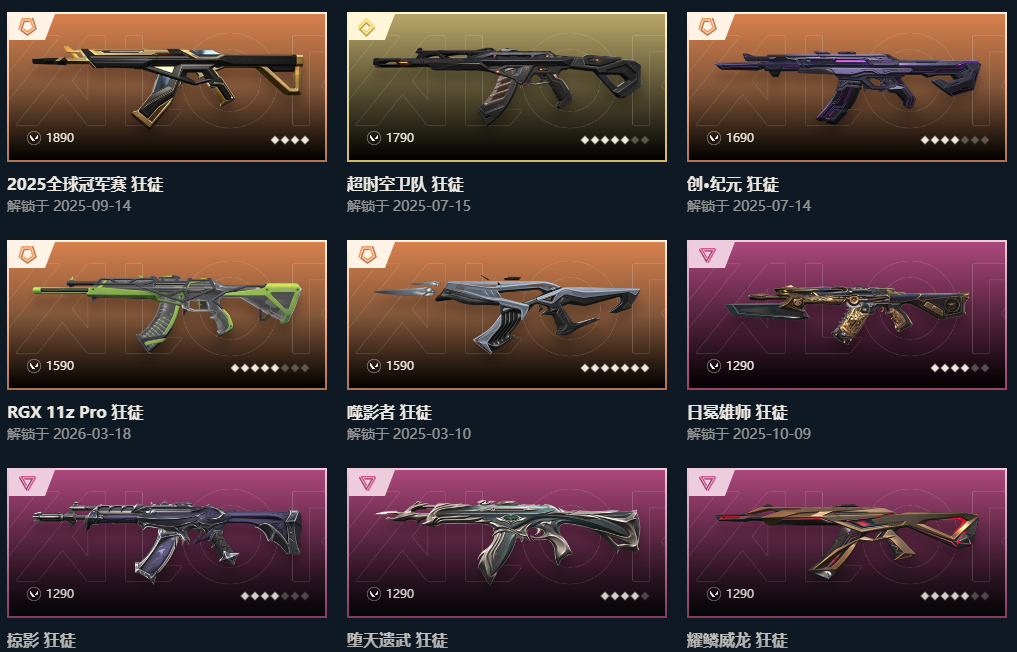This screenshot has height=652, width=1017.
Task: Click the tier badge on the RGX 11z Pro card
Action: 27,255
